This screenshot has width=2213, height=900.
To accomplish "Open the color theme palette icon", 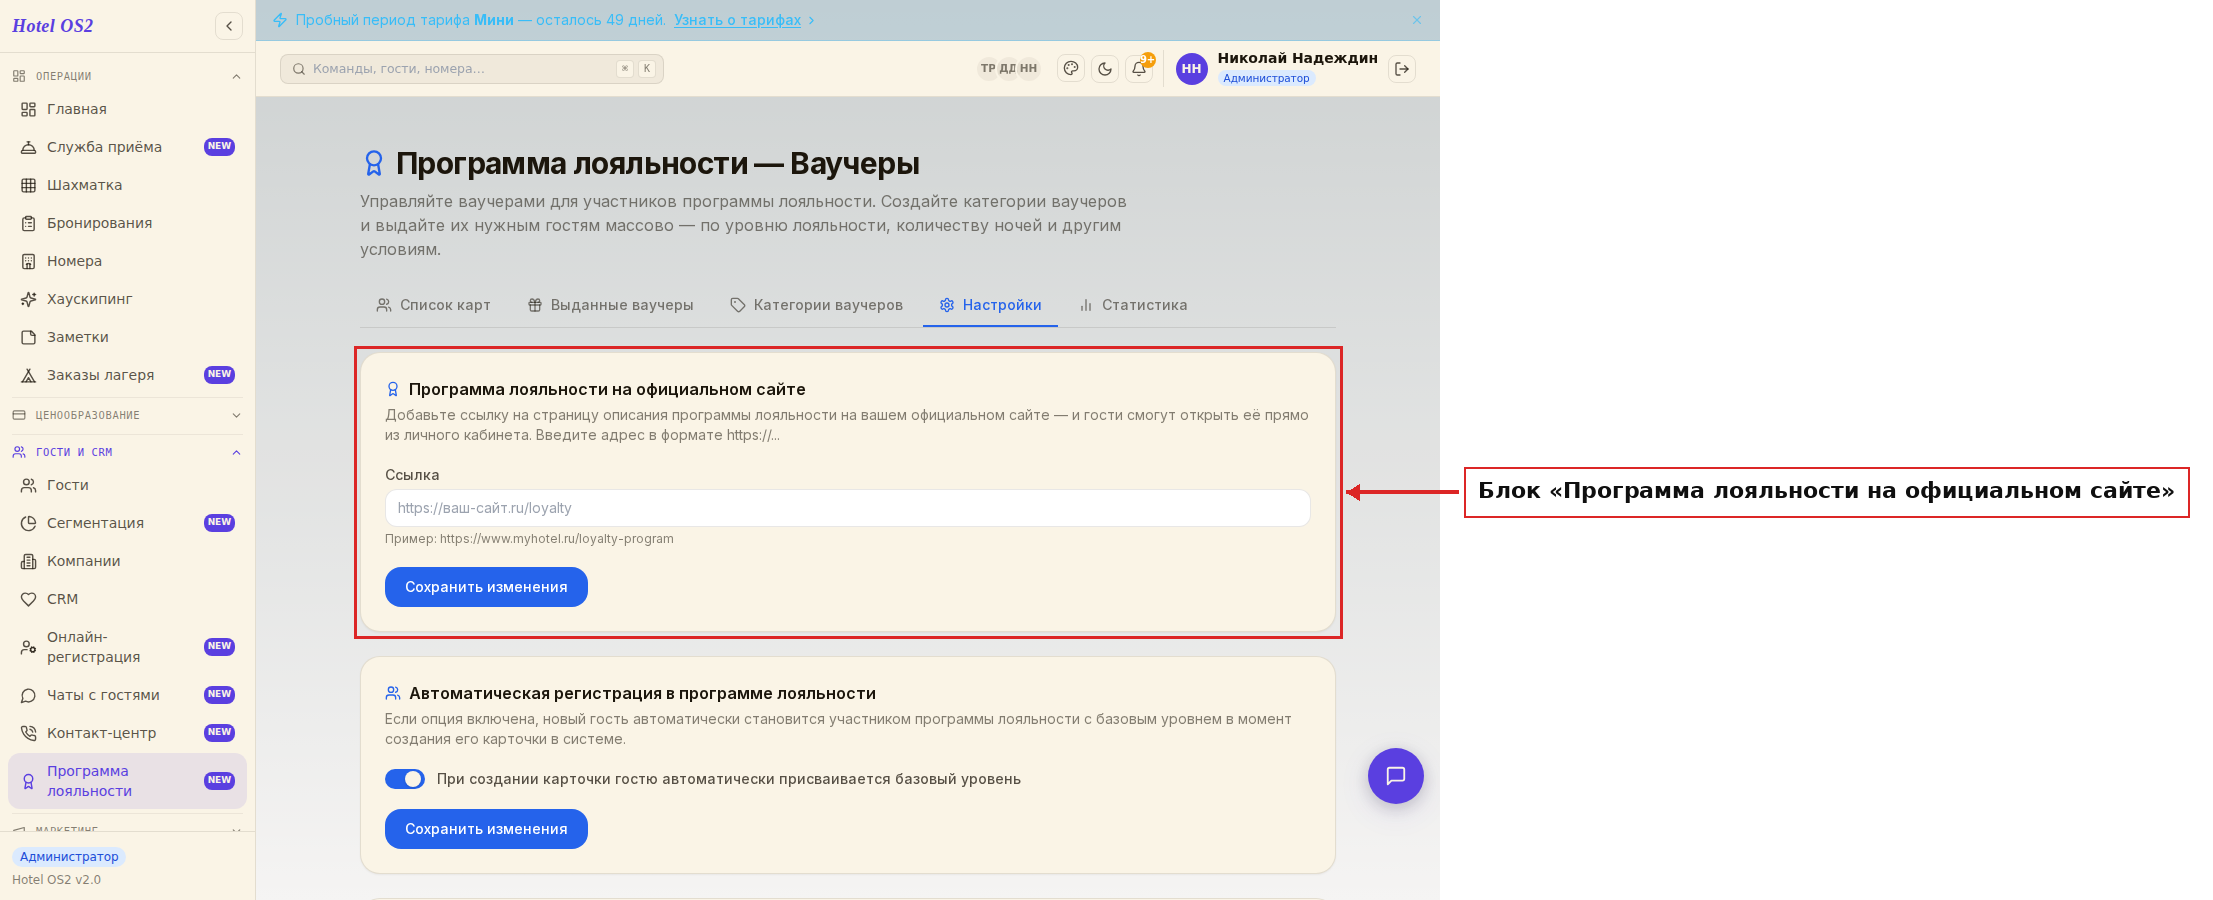I will 1071,69.
